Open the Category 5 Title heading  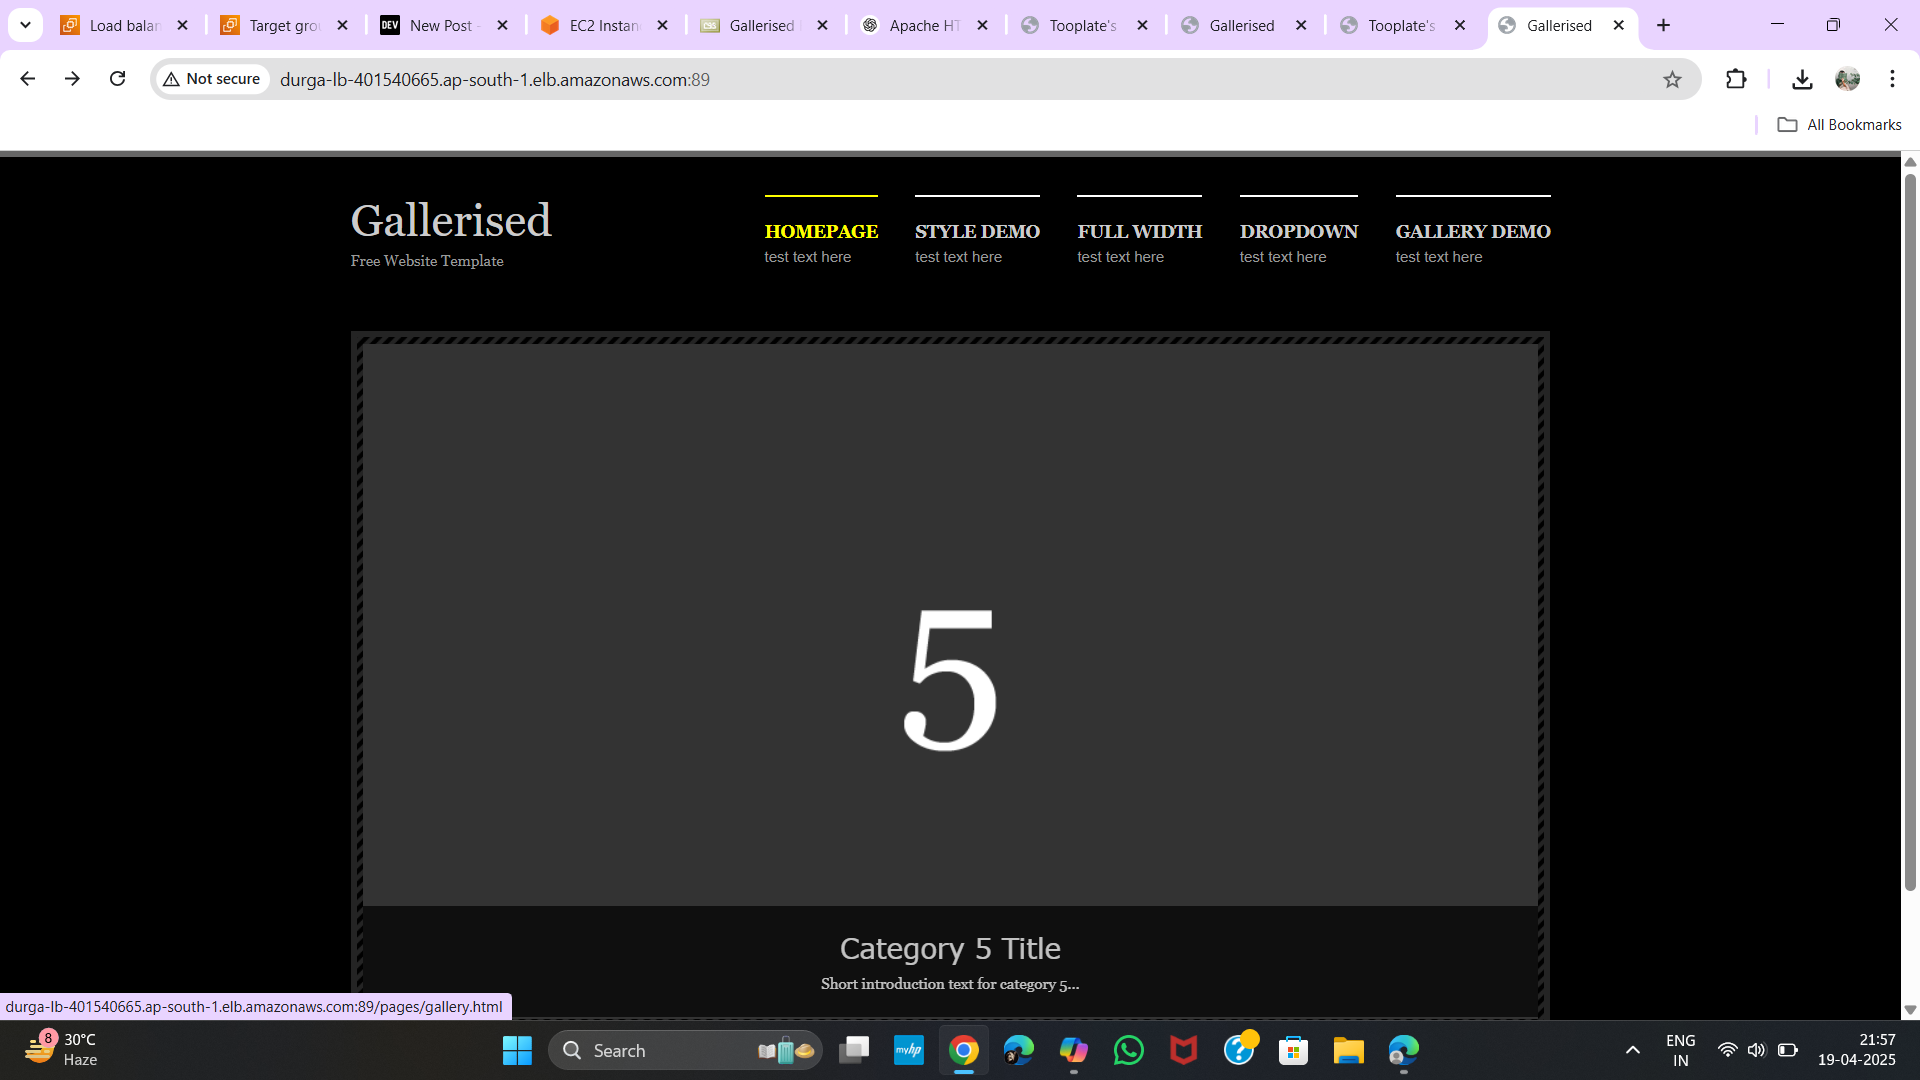tap(950, 948)
